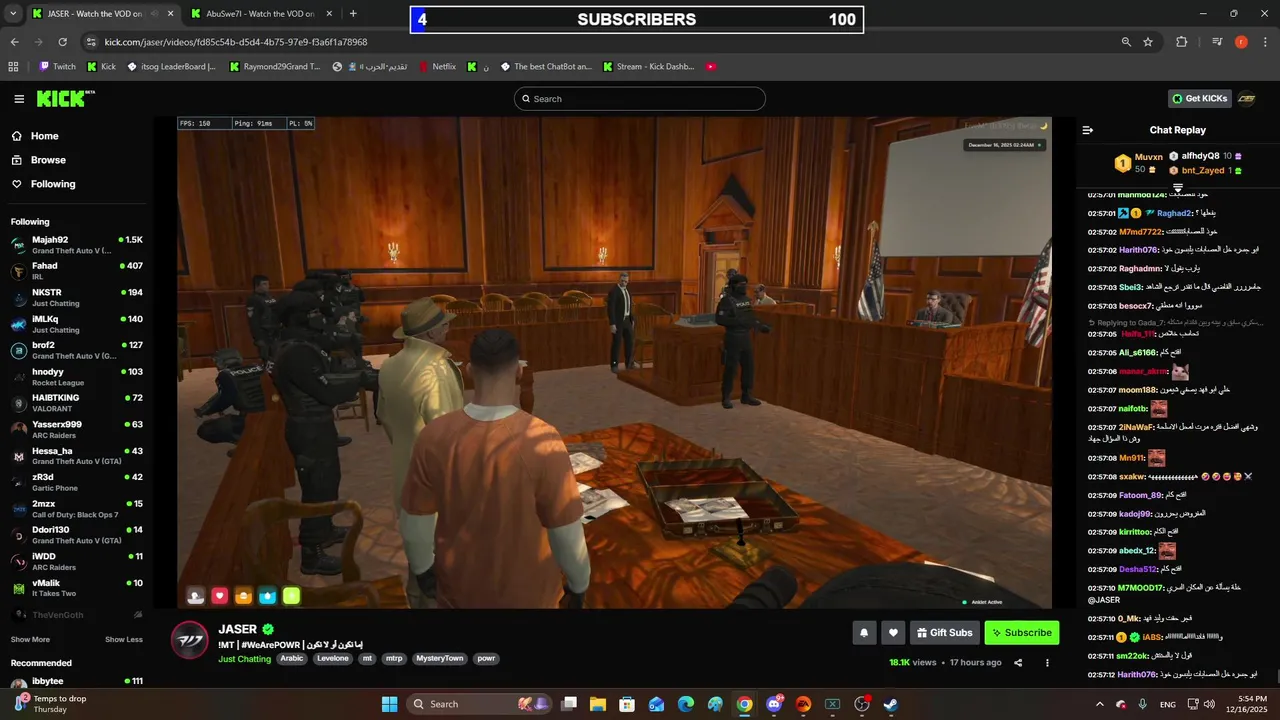Select the powr tag
Viewport: 1280px width, 720px height.
[x=486, y=659]
